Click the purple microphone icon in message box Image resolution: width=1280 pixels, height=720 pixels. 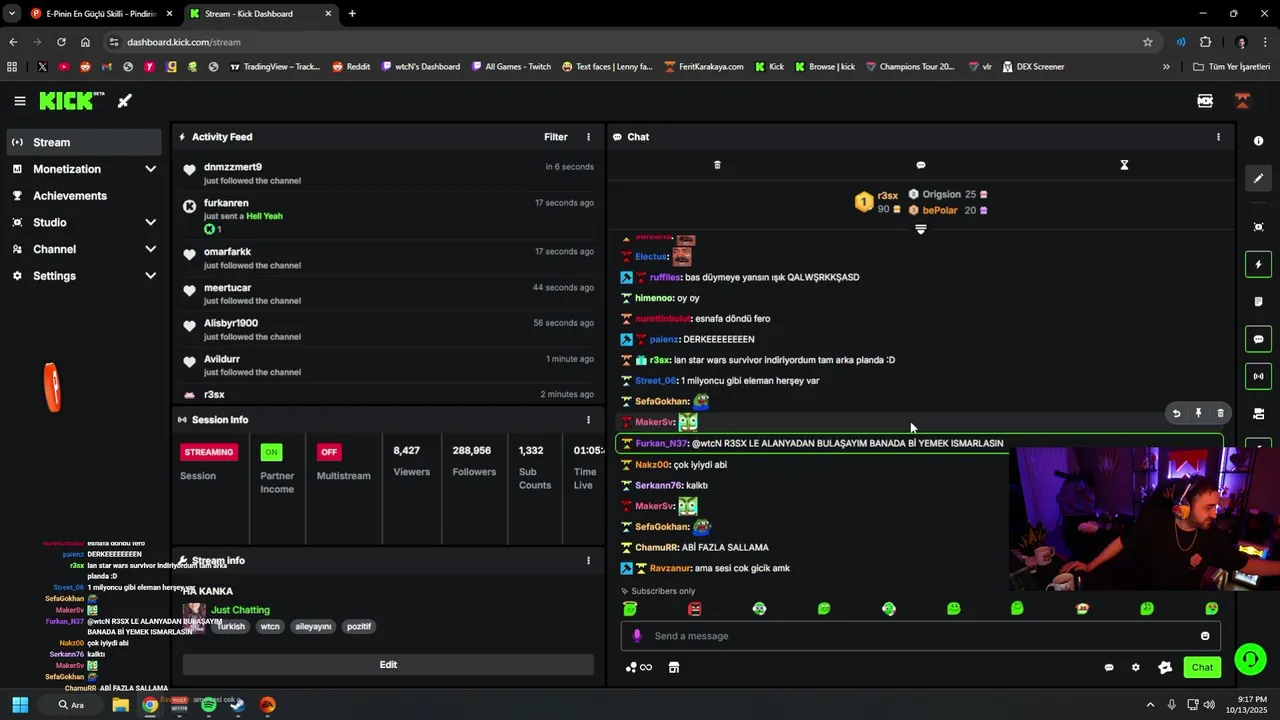(637, 636)
